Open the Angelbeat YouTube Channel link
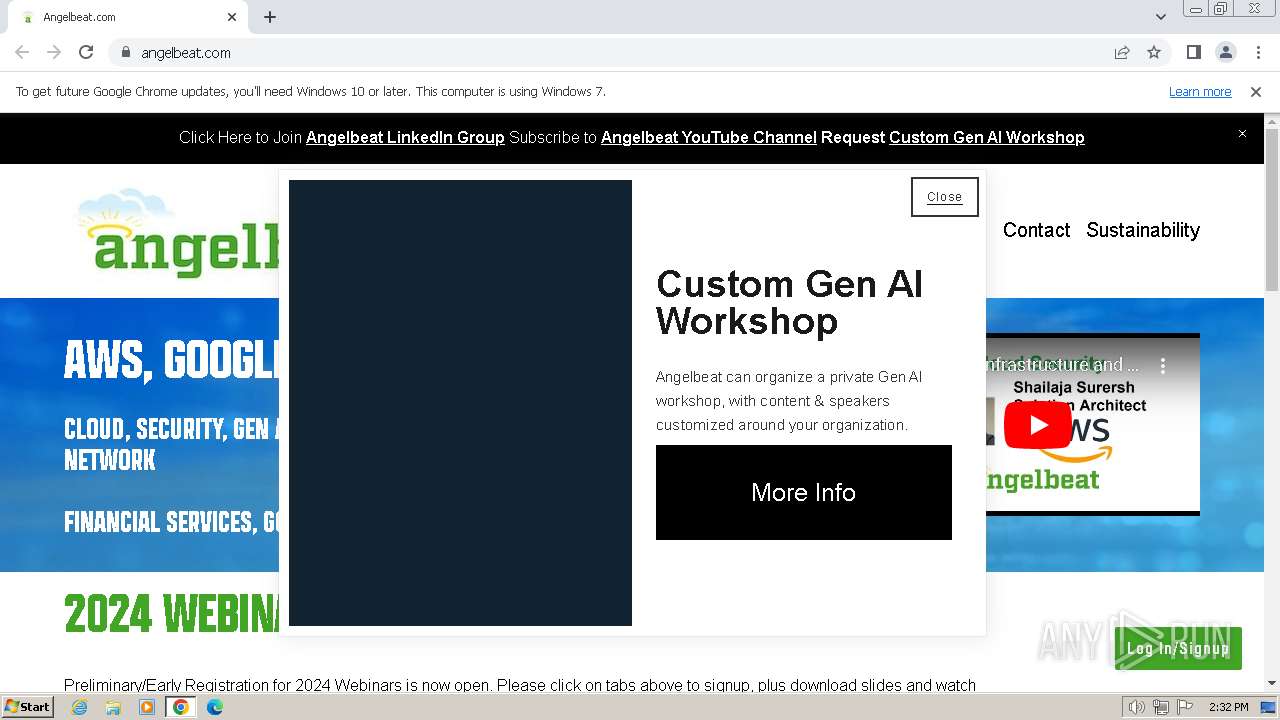This screenshot has height=720, width=1280. [709, 138]
